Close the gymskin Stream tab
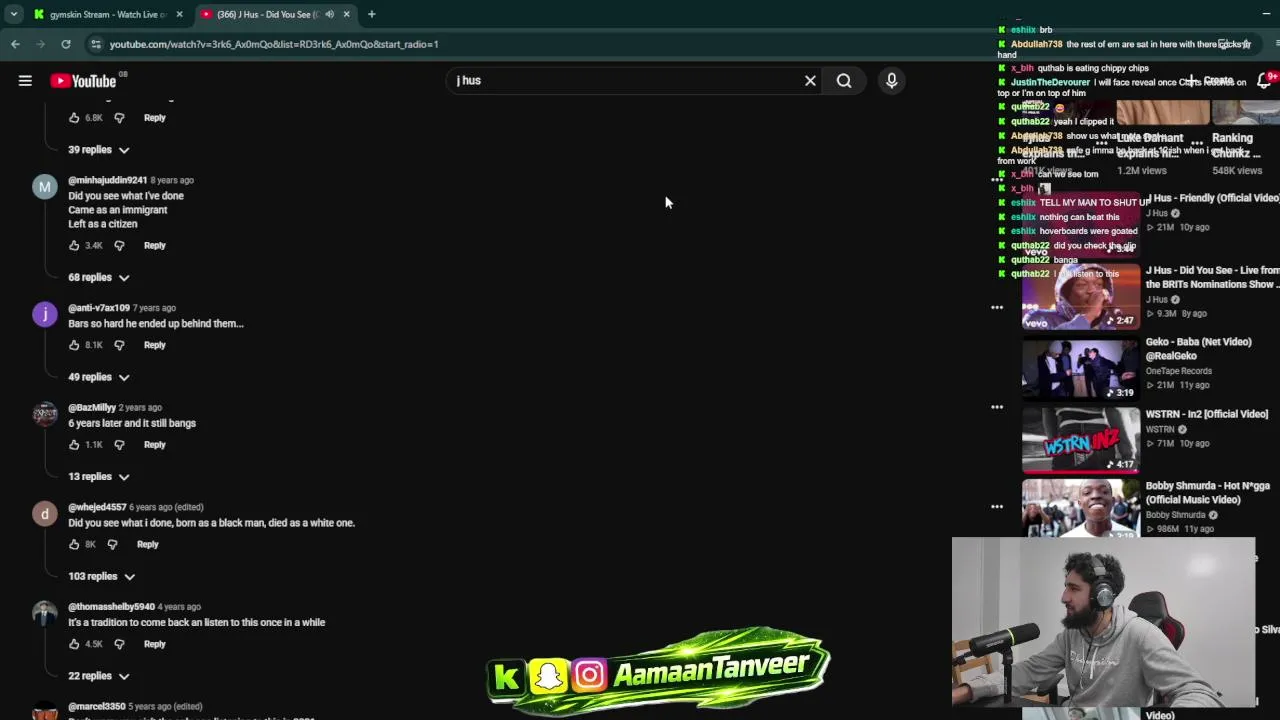The image size is (1280, 720). point(180,14)
